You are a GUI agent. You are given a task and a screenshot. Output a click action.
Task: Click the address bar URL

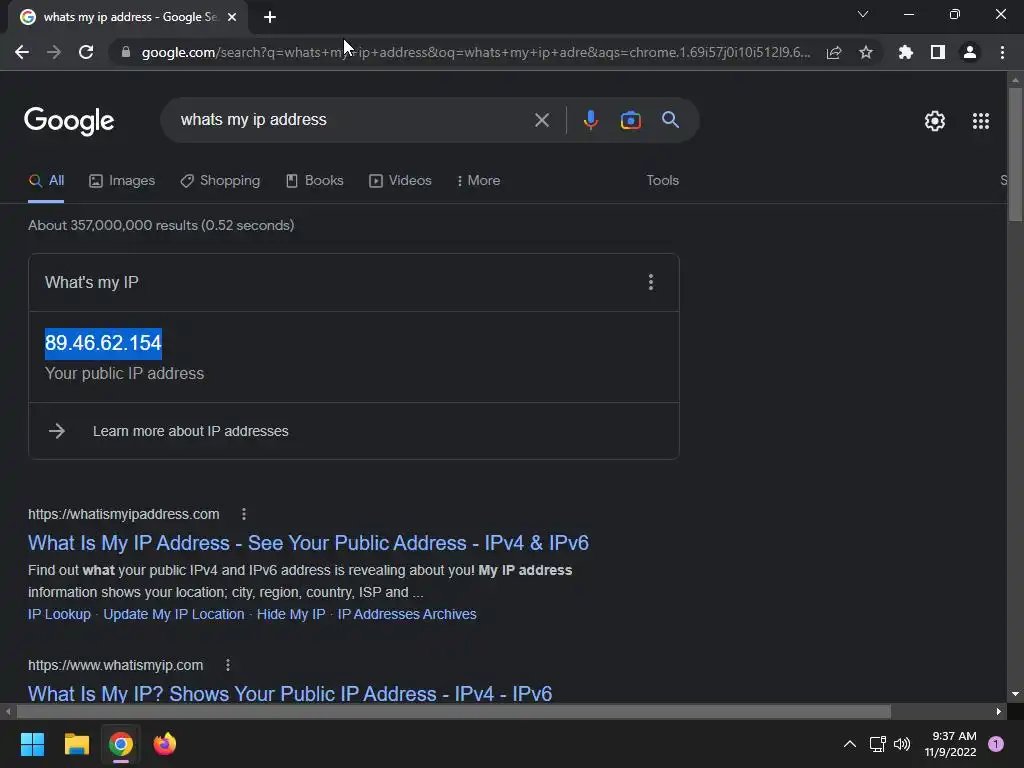475,52
